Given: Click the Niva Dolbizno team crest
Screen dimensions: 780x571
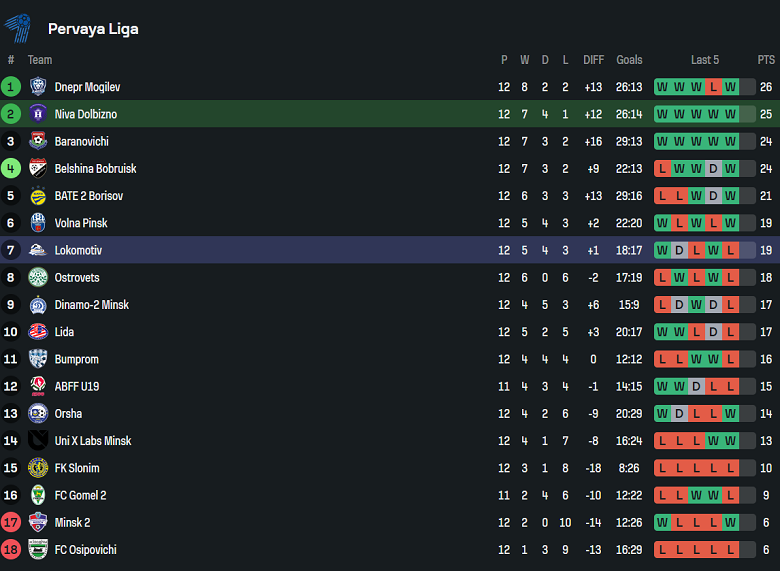Looking at the screenshot, I should click(38, 114).
